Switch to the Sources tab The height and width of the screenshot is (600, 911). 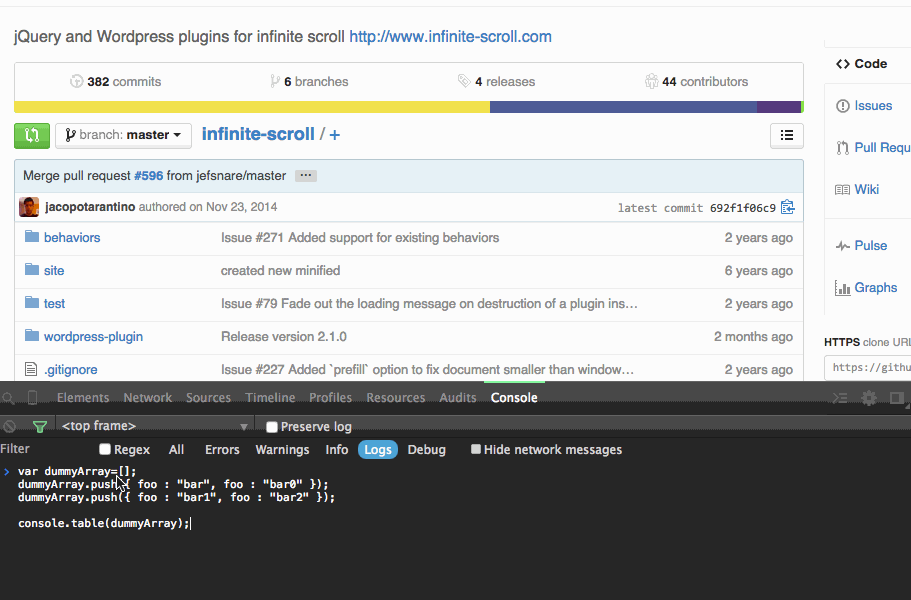click(209, 398)
